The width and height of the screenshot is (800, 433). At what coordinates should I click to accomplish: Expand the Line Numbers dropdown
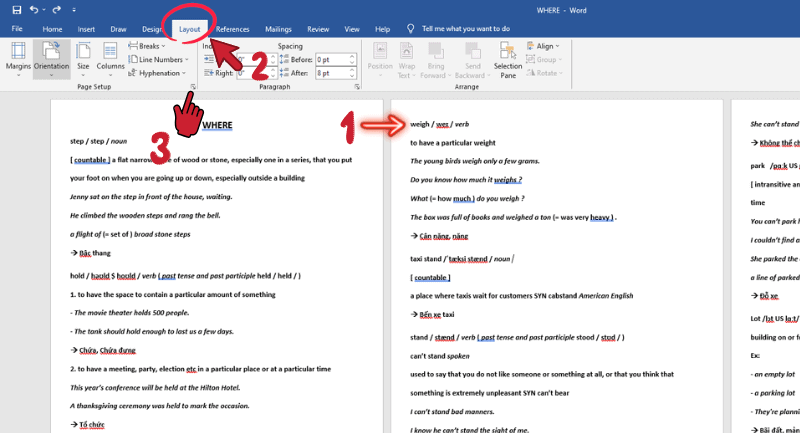pyautogui.click(x=160, y=59)
